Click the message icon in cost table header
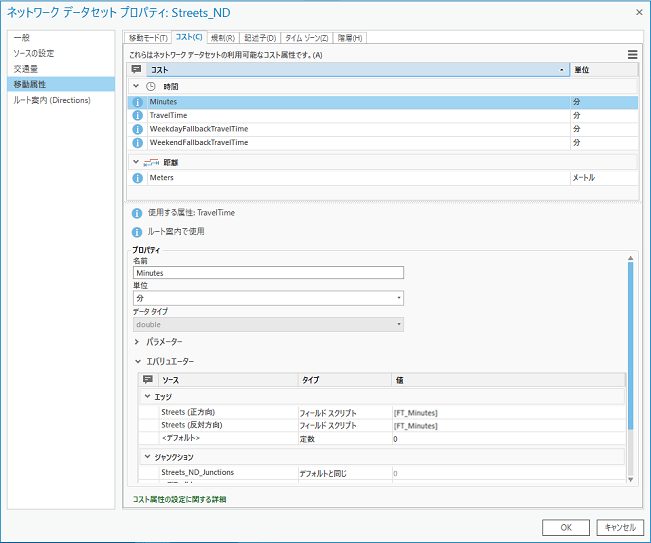 click(137, 70)
